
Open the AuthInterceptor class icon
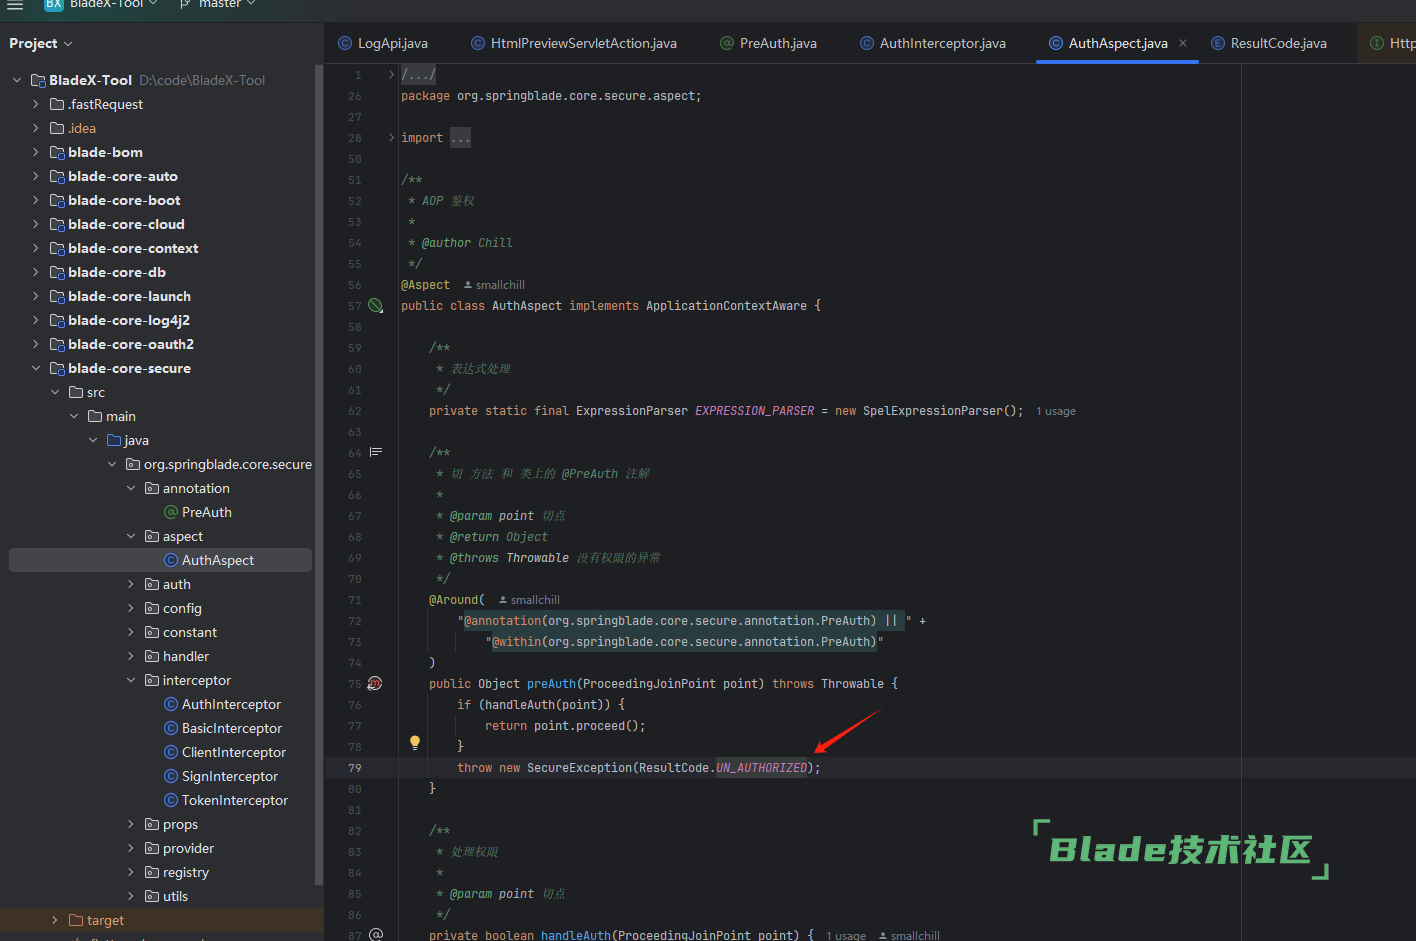pos(171,704)
